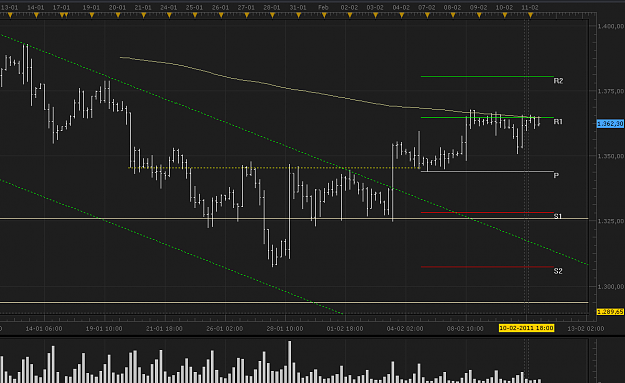This screenshot has height=383, width=625.
Task: Click the 1.325,00 price axis label
Action: [x=611, y=221]
